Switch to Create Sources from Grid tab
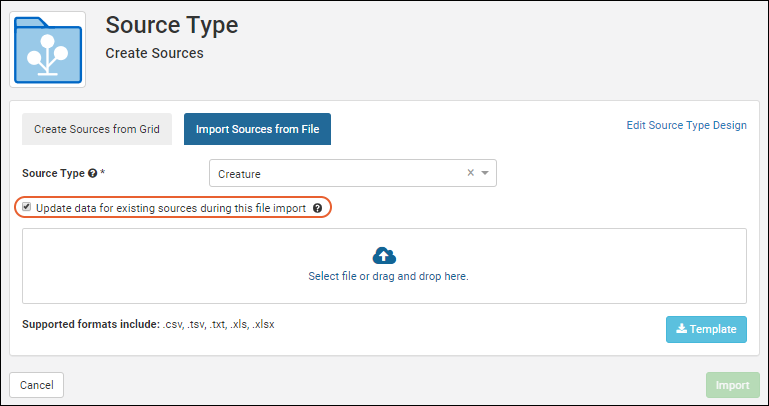The image size is (769, 406). [97, 129]
